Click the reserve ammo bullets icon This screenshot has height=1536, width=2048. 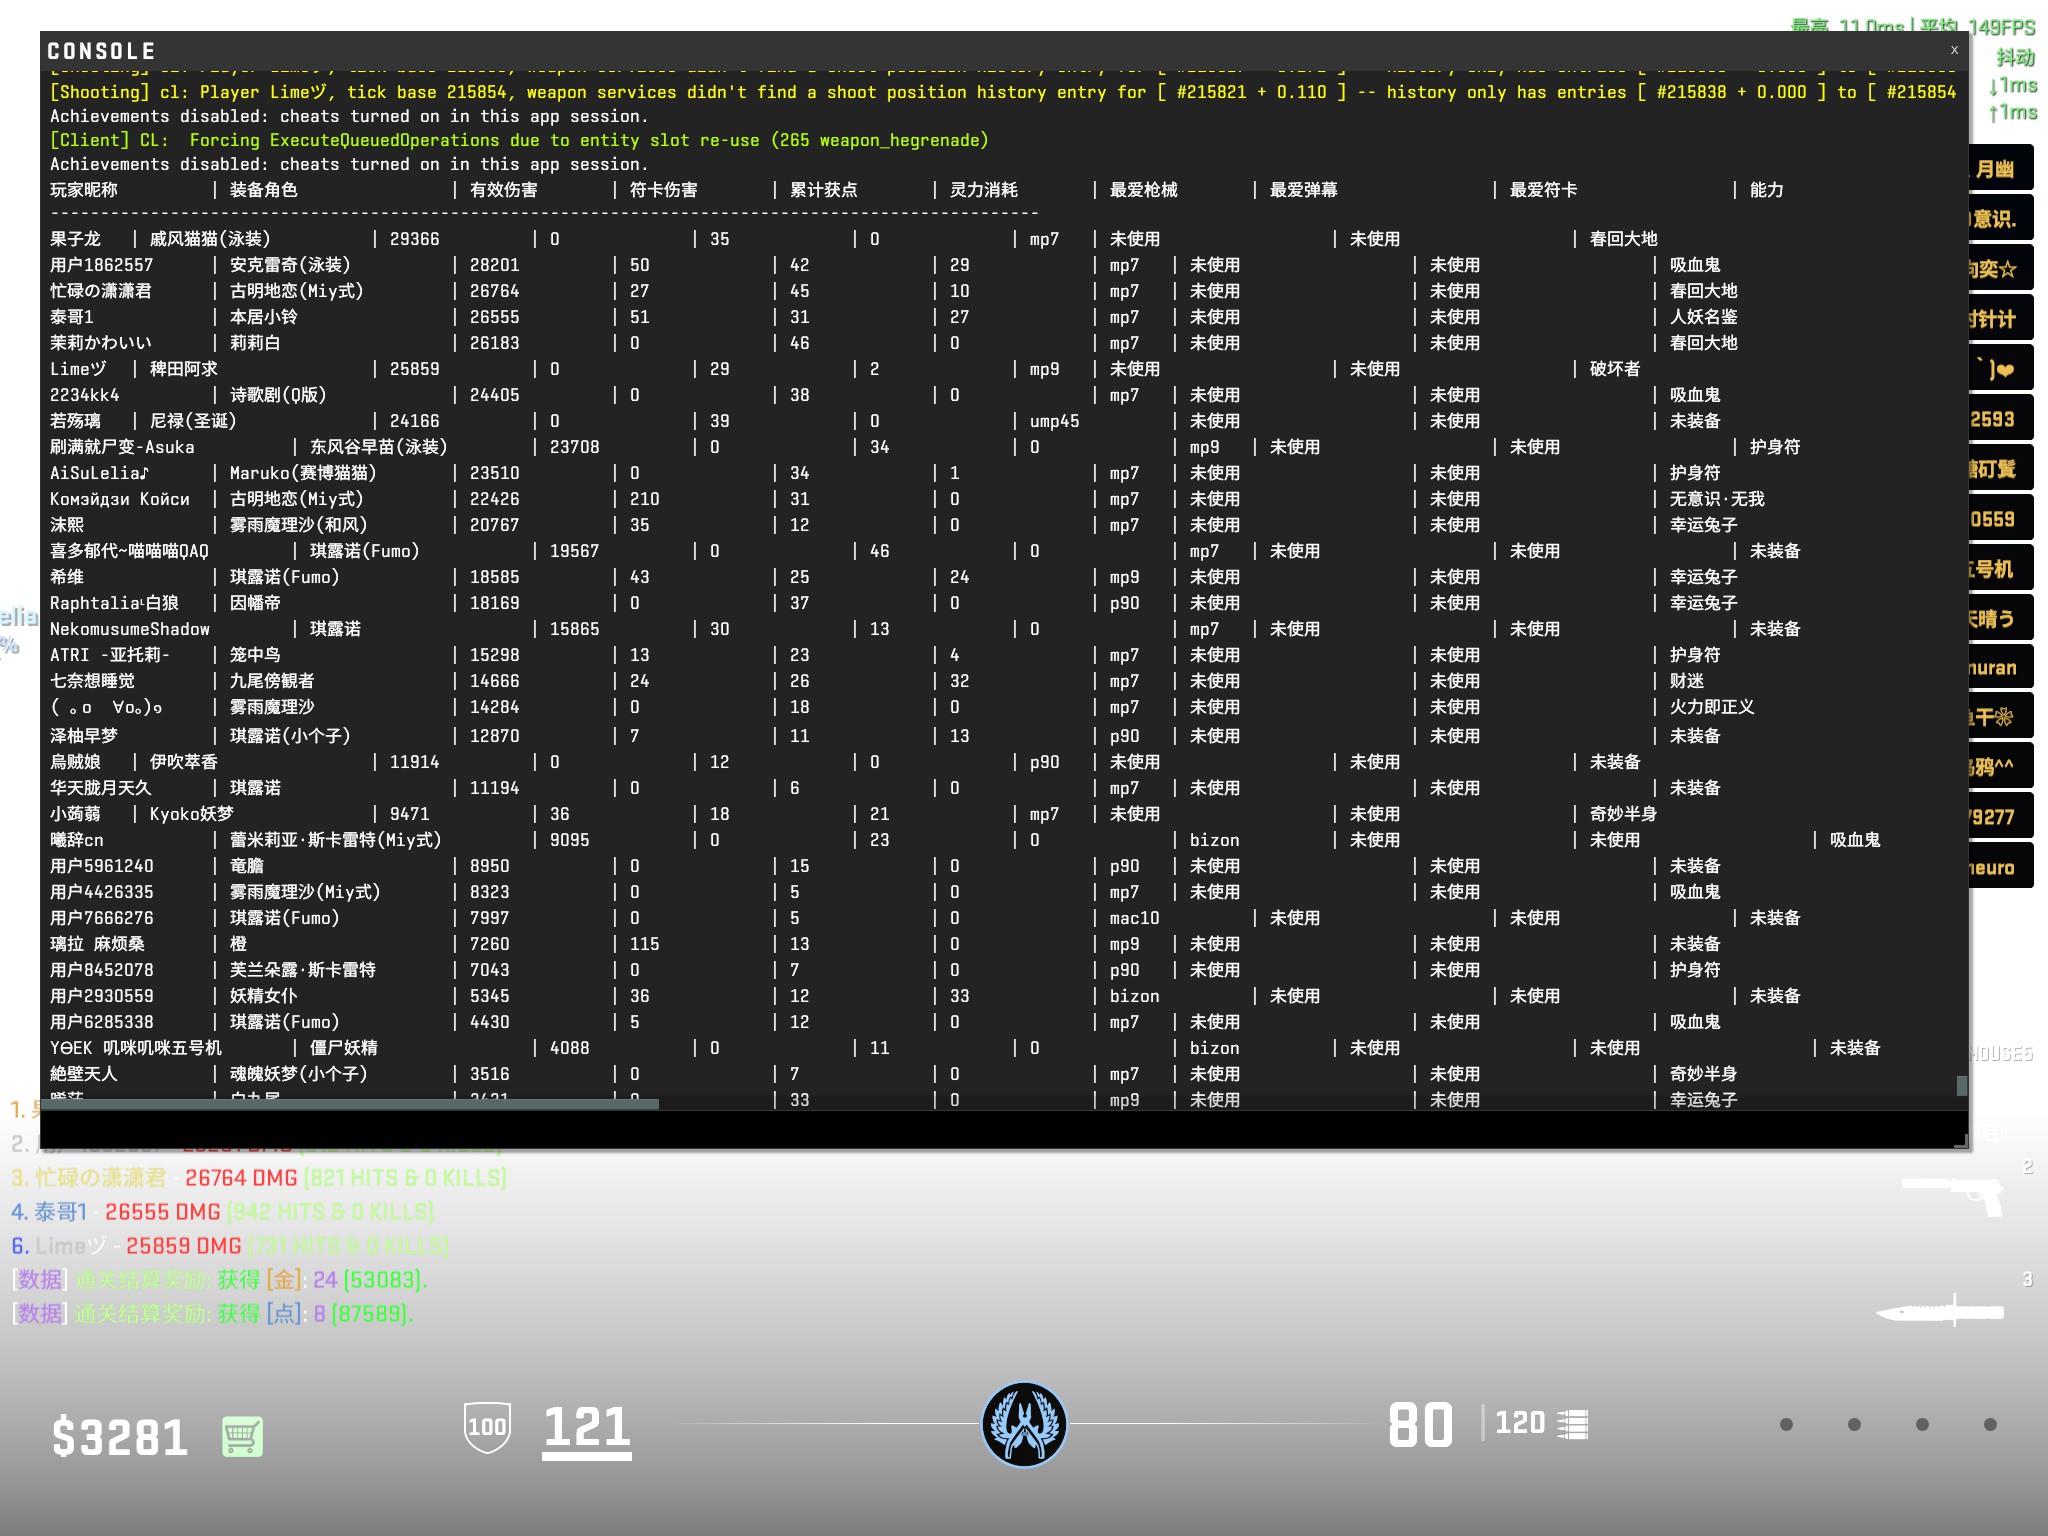click(1572, 1424)
